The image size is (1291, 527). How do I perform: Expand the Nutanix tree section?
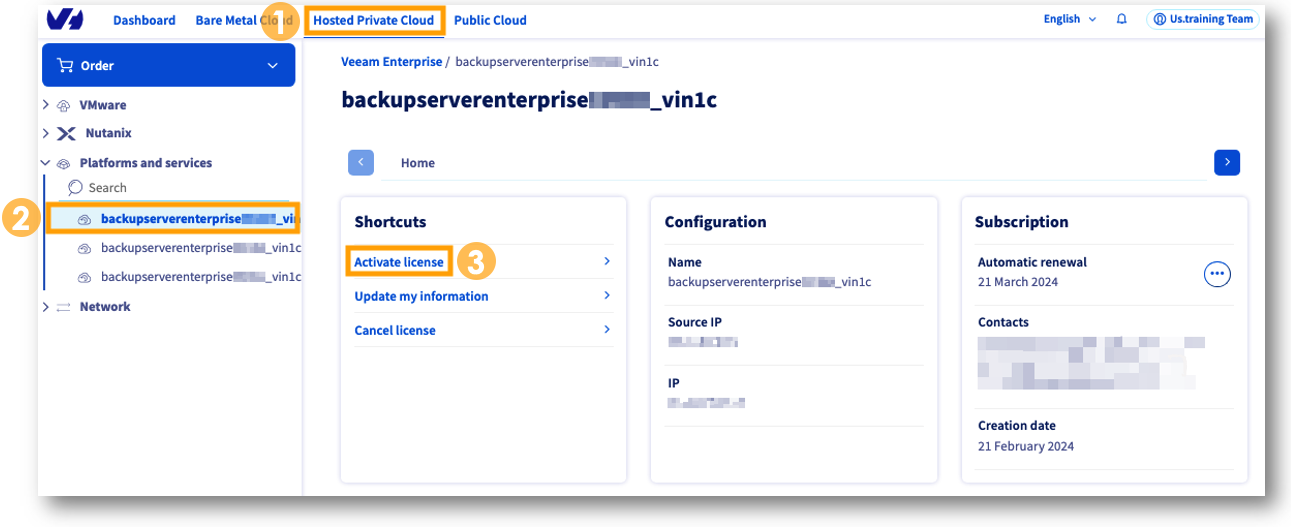click(x=46, y=133)
